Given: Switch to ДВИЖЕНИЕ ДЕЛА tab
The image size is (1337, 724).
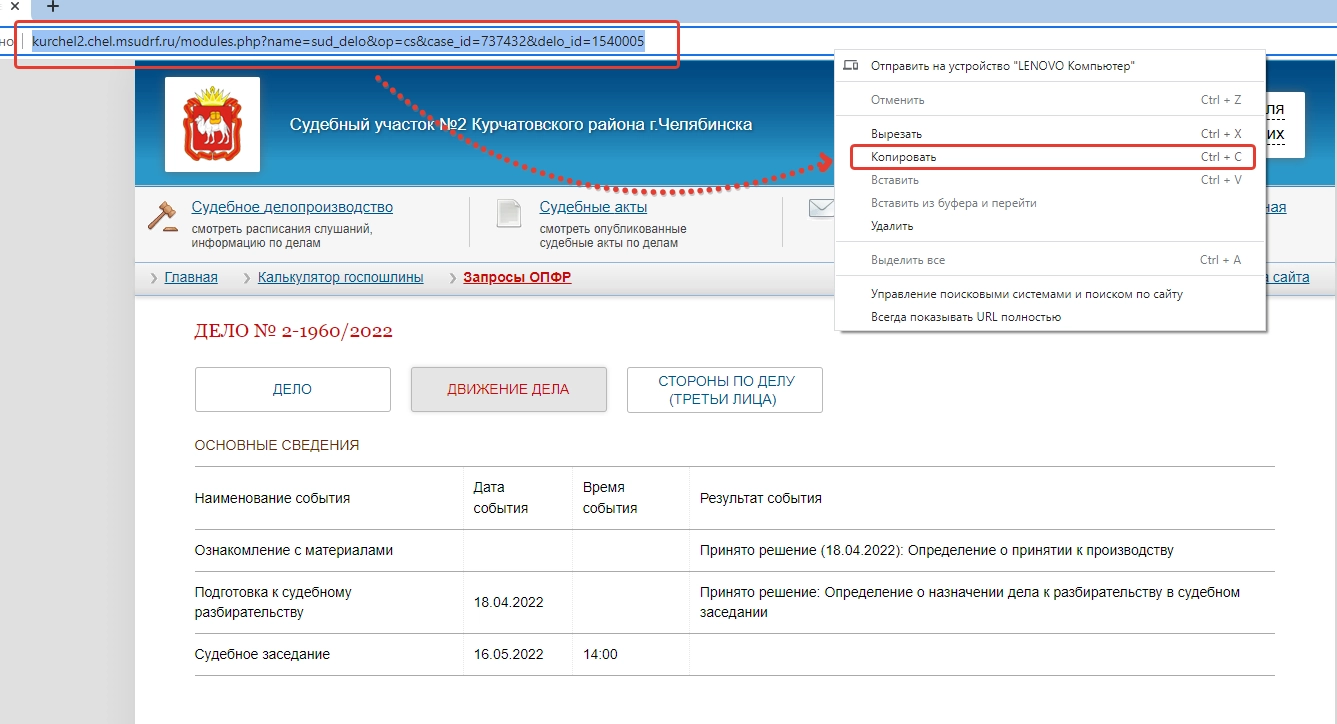Looking at the screenshot, I should click(509, 390).
